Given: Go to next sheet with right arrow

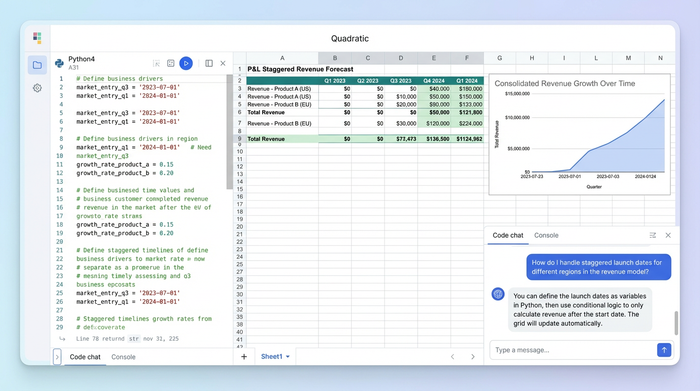Looking at the screenshot, I should tap(473, 356).
